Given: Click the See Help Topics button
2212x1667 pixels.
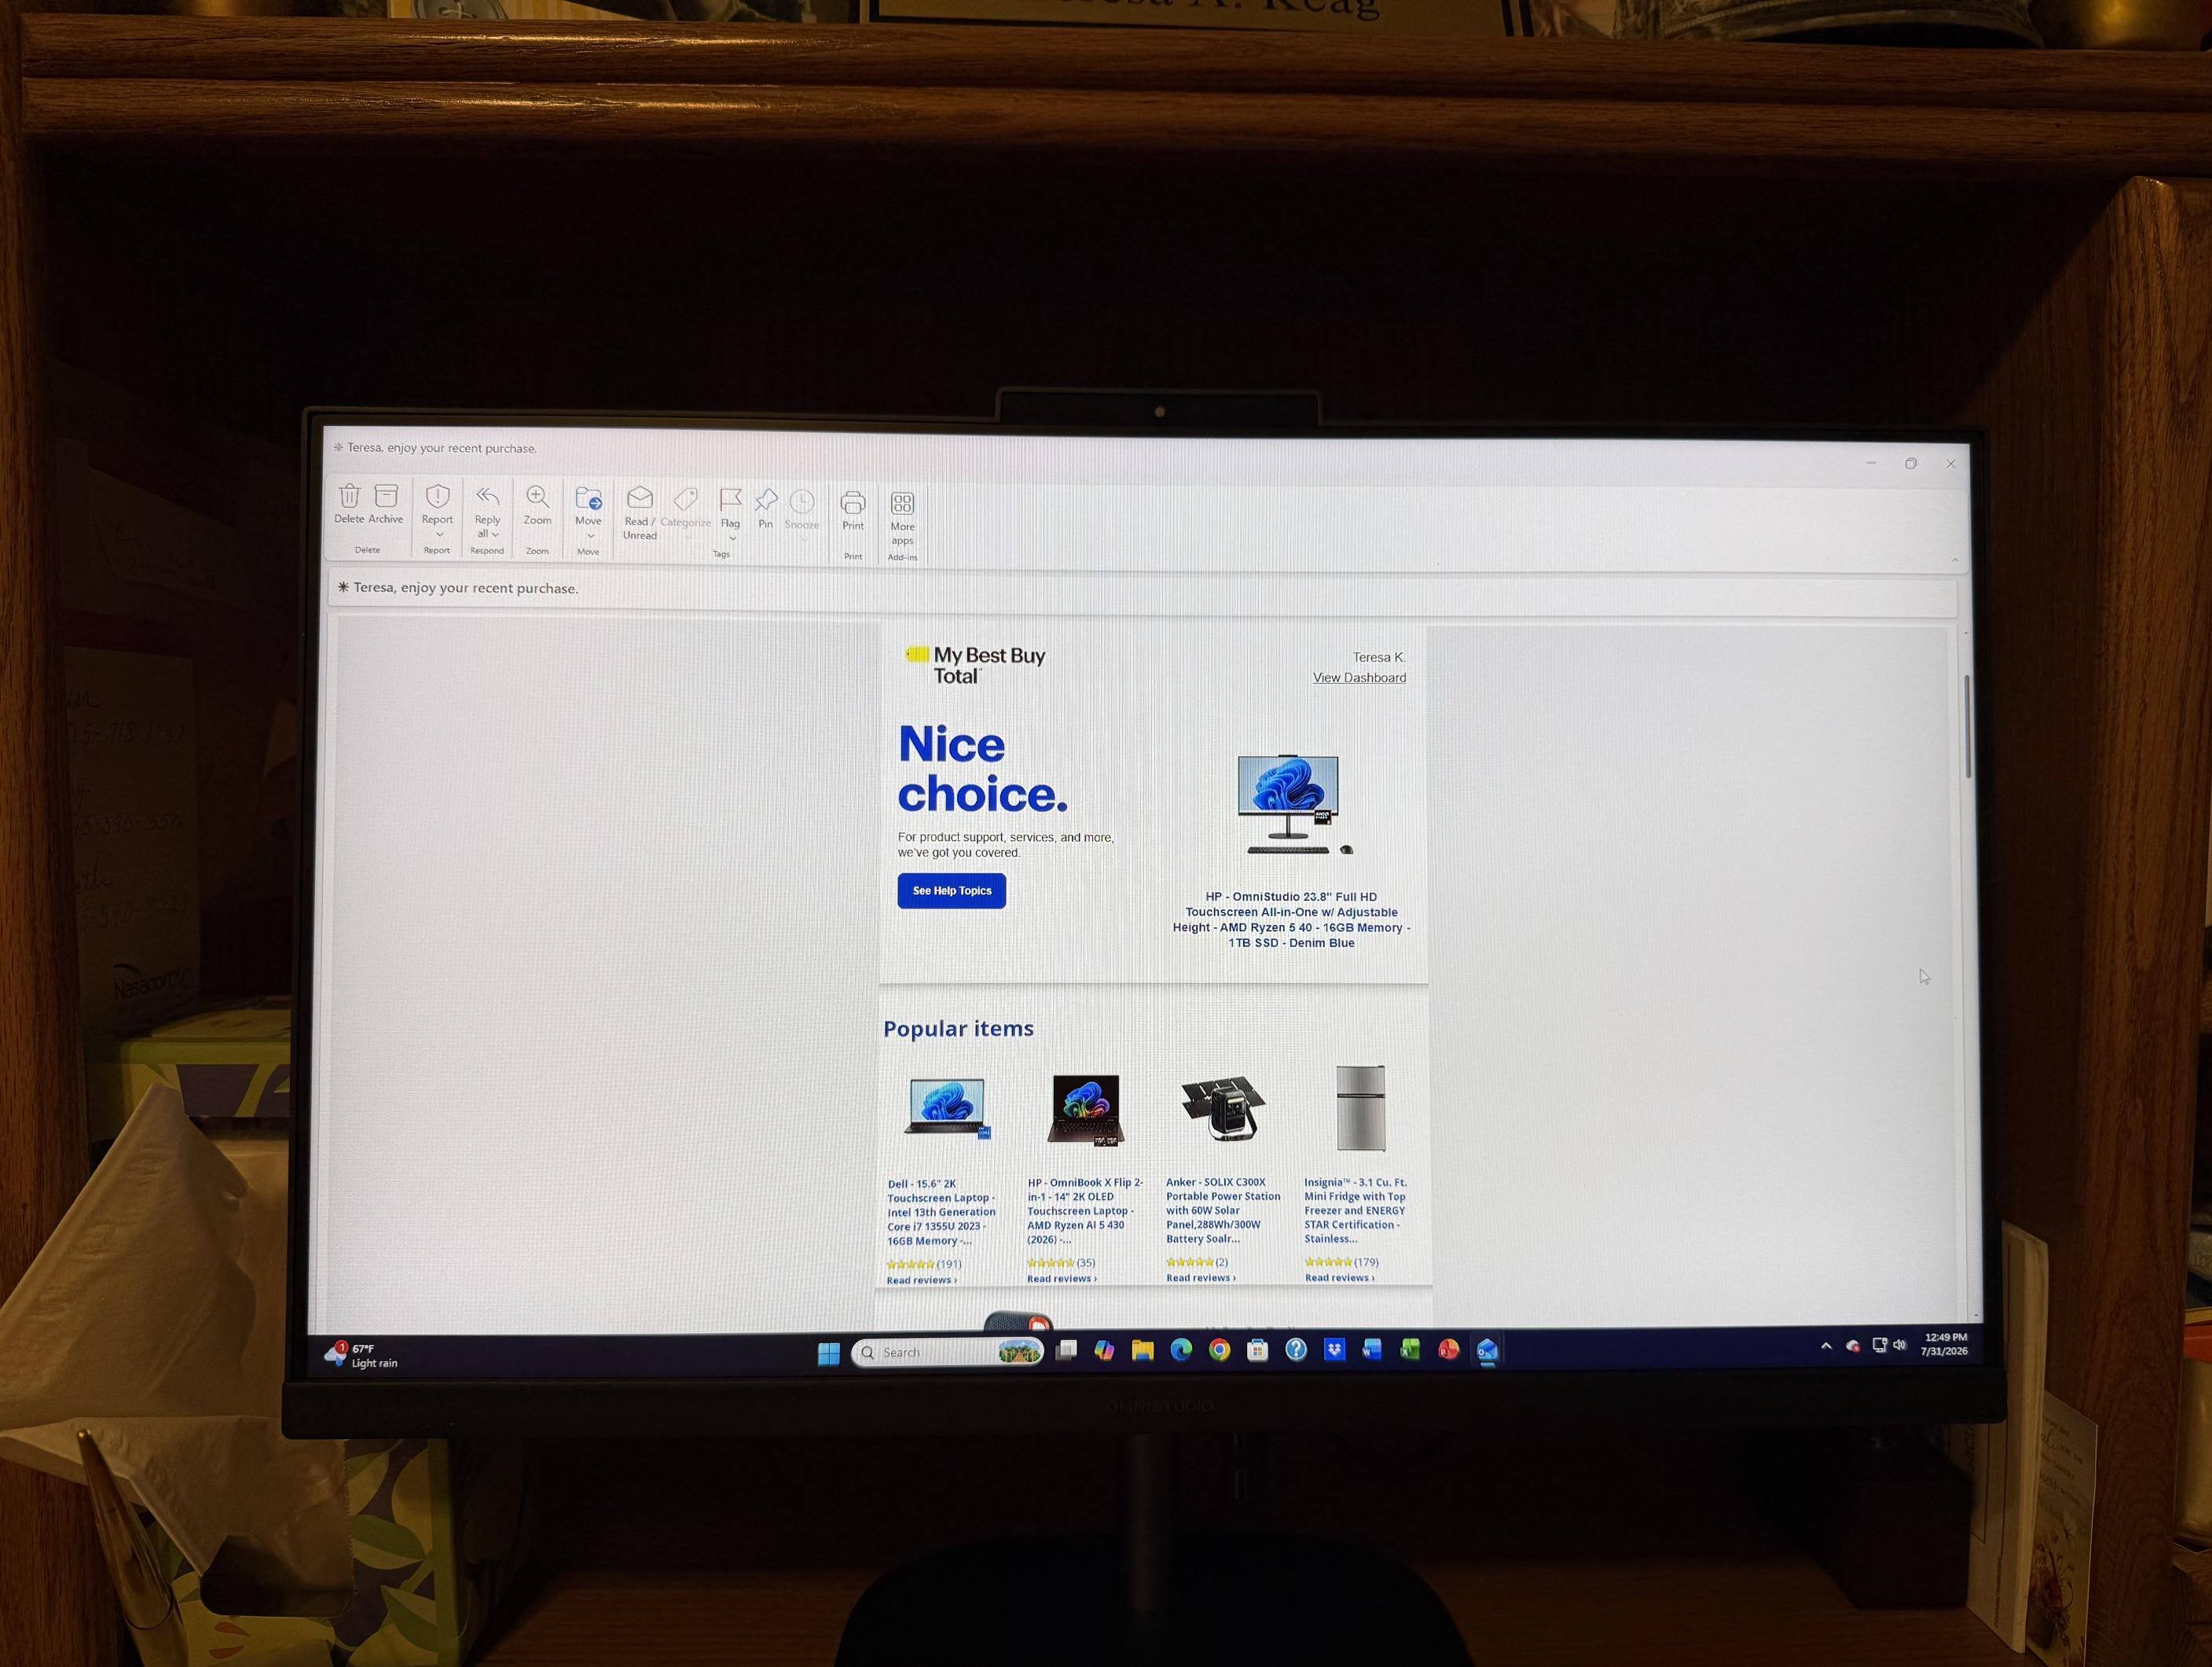Looking at the screenshot, I should pos(951,890).
